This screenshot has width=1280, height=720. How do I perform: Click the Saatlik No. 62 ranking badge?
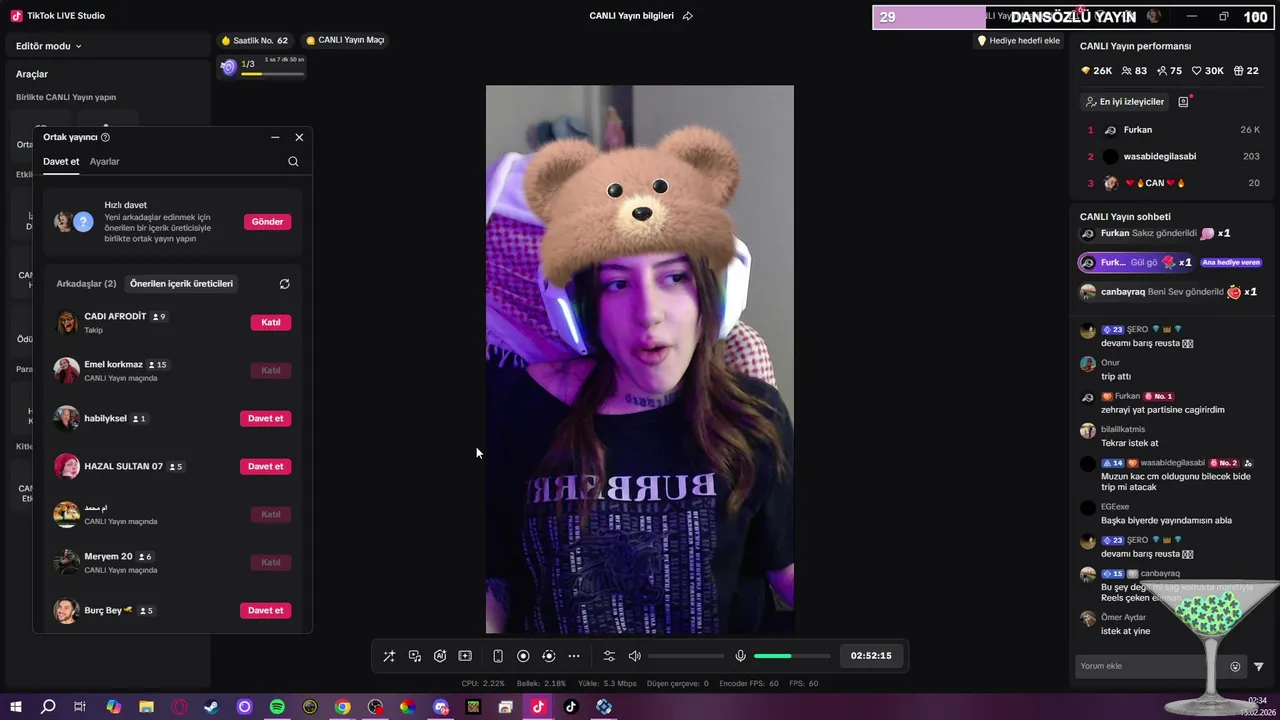255,40
